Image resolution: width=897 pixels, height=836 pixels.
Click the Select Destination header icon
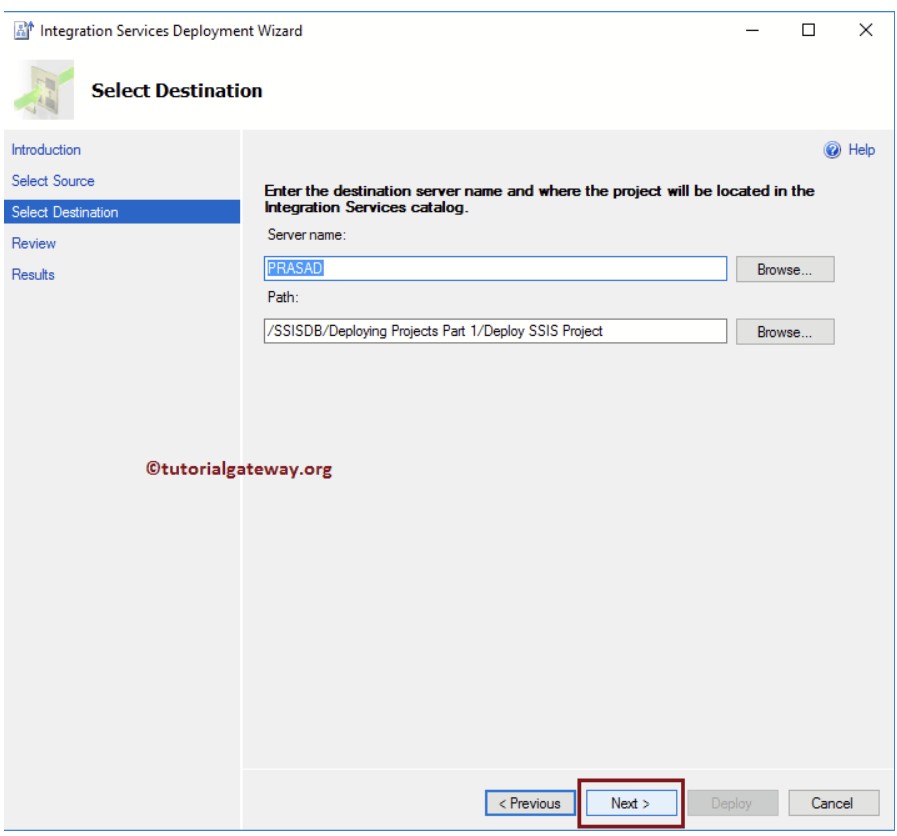(44, 90)
